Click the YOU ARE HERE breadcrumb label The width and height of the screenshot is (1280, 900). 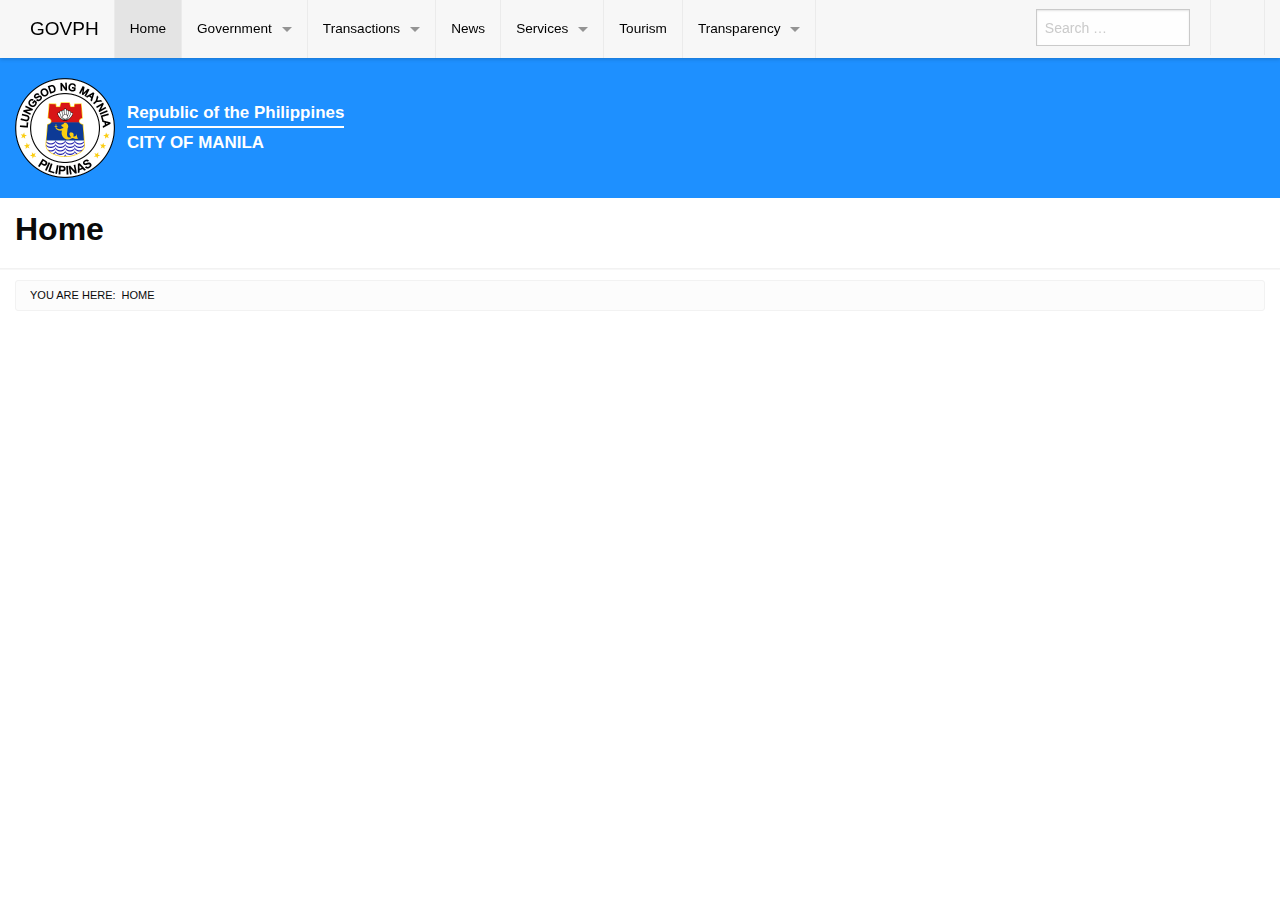tap(73, 296)
